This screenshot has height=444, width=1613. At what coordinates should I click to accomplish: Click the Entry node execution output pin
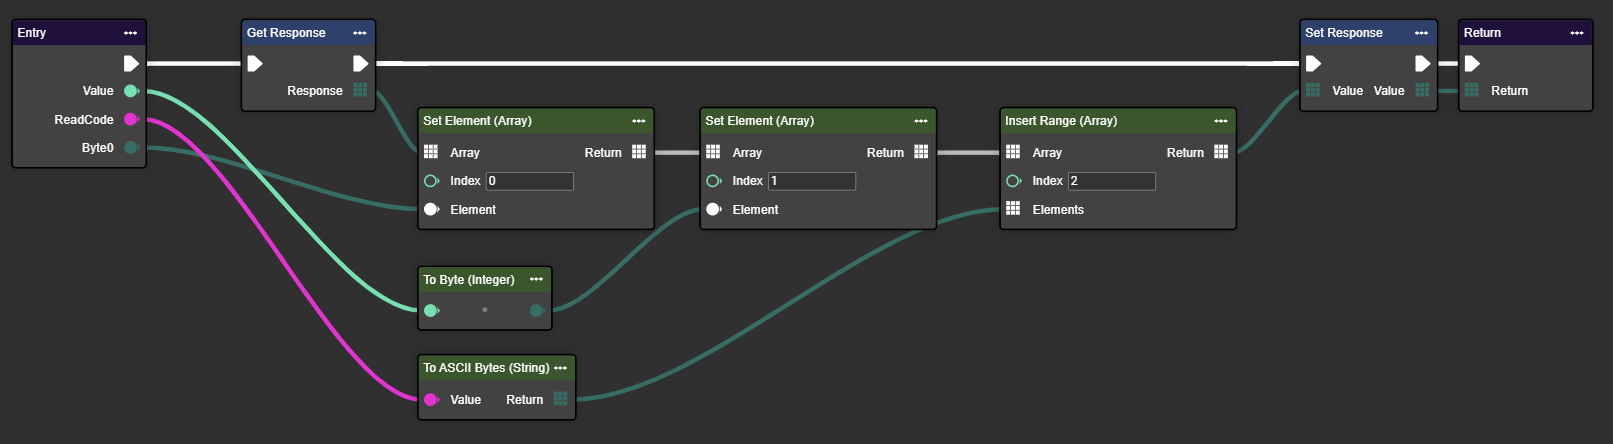(131, 63)
